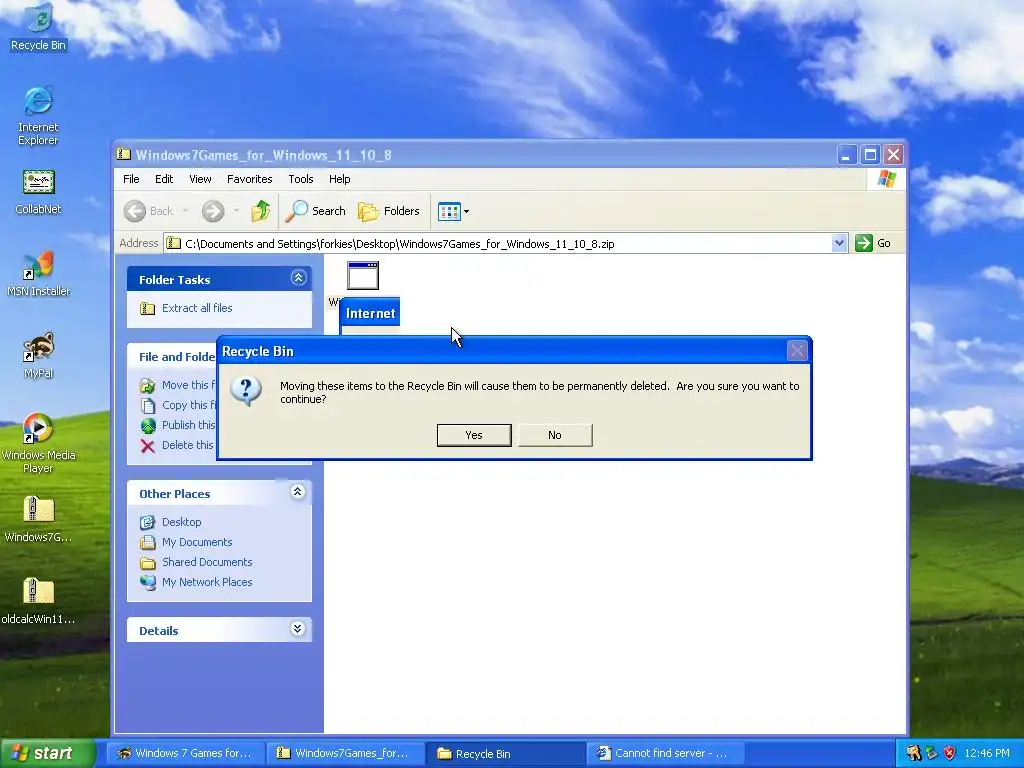
Task: Confirm deletion with the Yes button
Action: [x=474, y=435]
